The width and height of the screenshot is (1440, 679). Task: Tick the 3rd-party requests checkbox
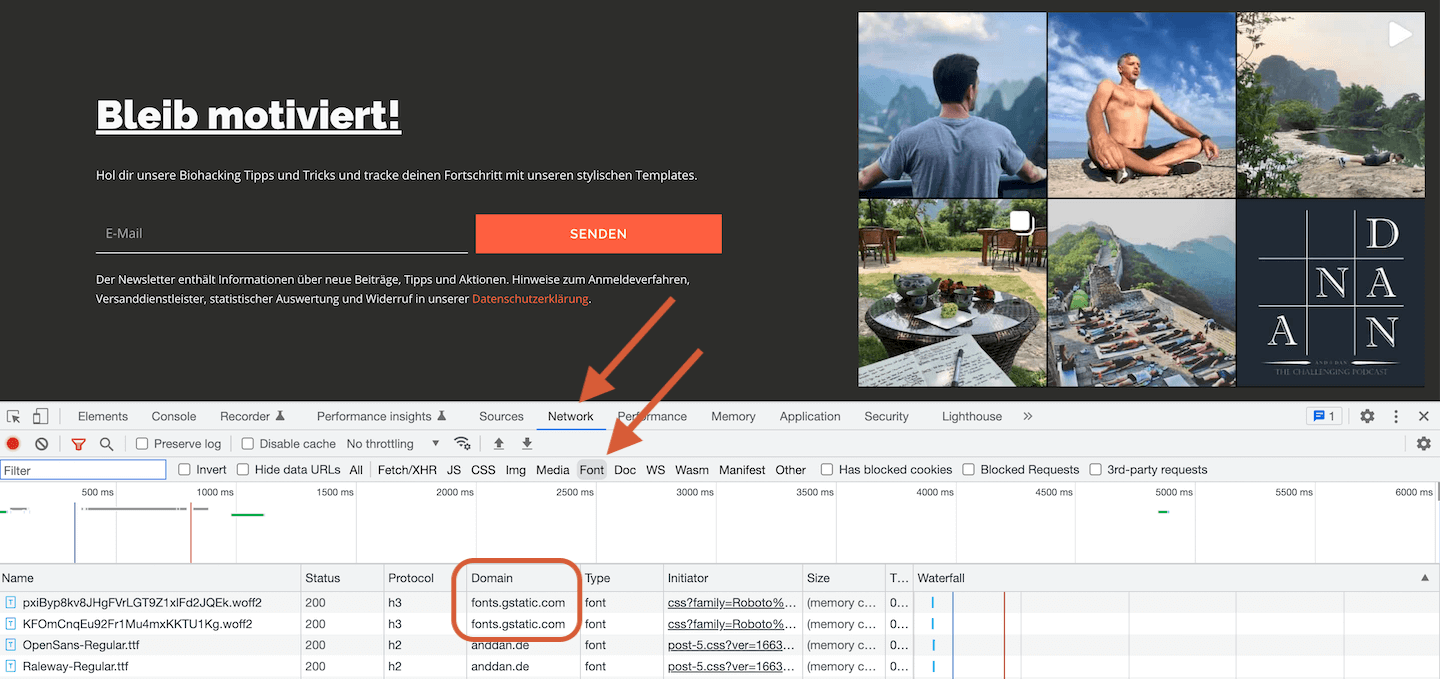pos(1095,470)
